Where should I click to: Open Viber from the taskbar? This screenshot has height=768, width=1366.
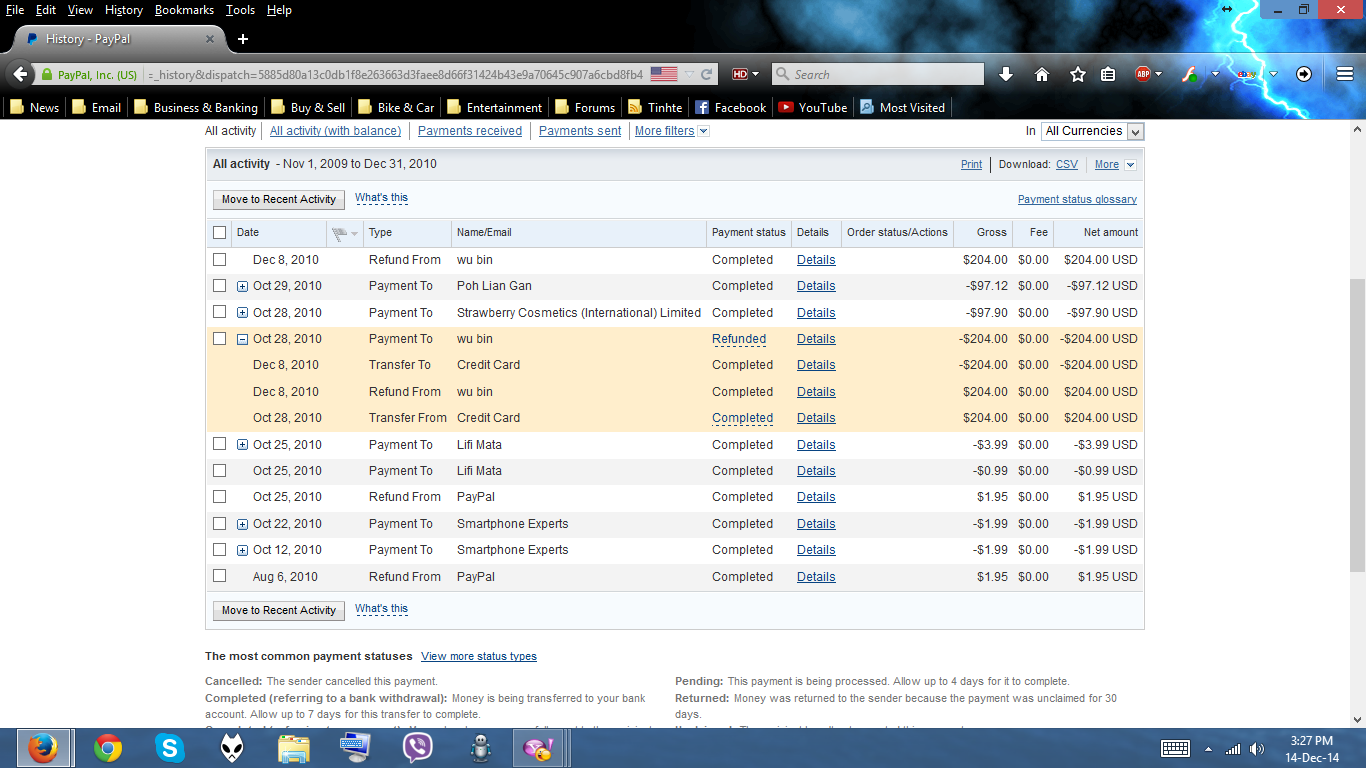[x=417, y=748]
